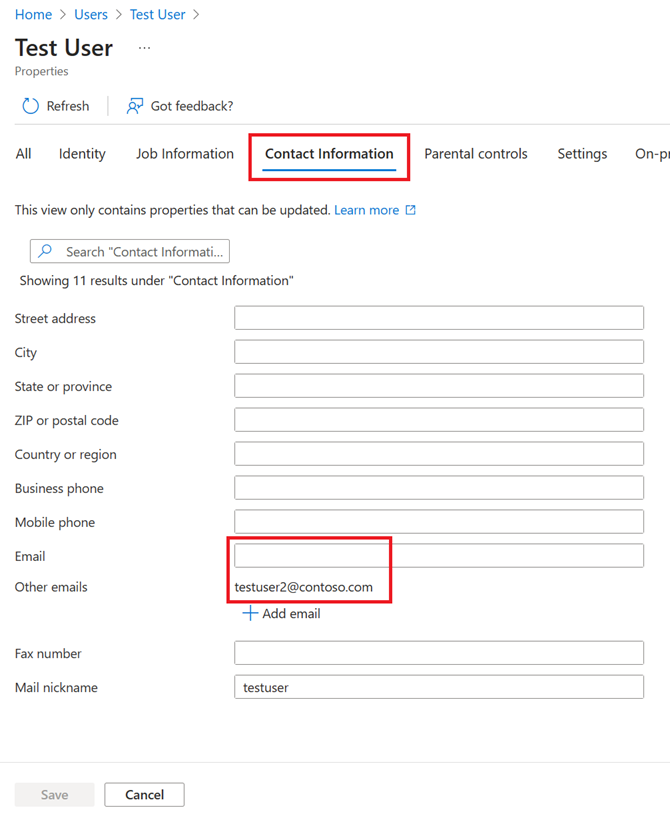Click the plus icon beside Add email
This screenshot has width=670, height=816.
click(250, 613)
